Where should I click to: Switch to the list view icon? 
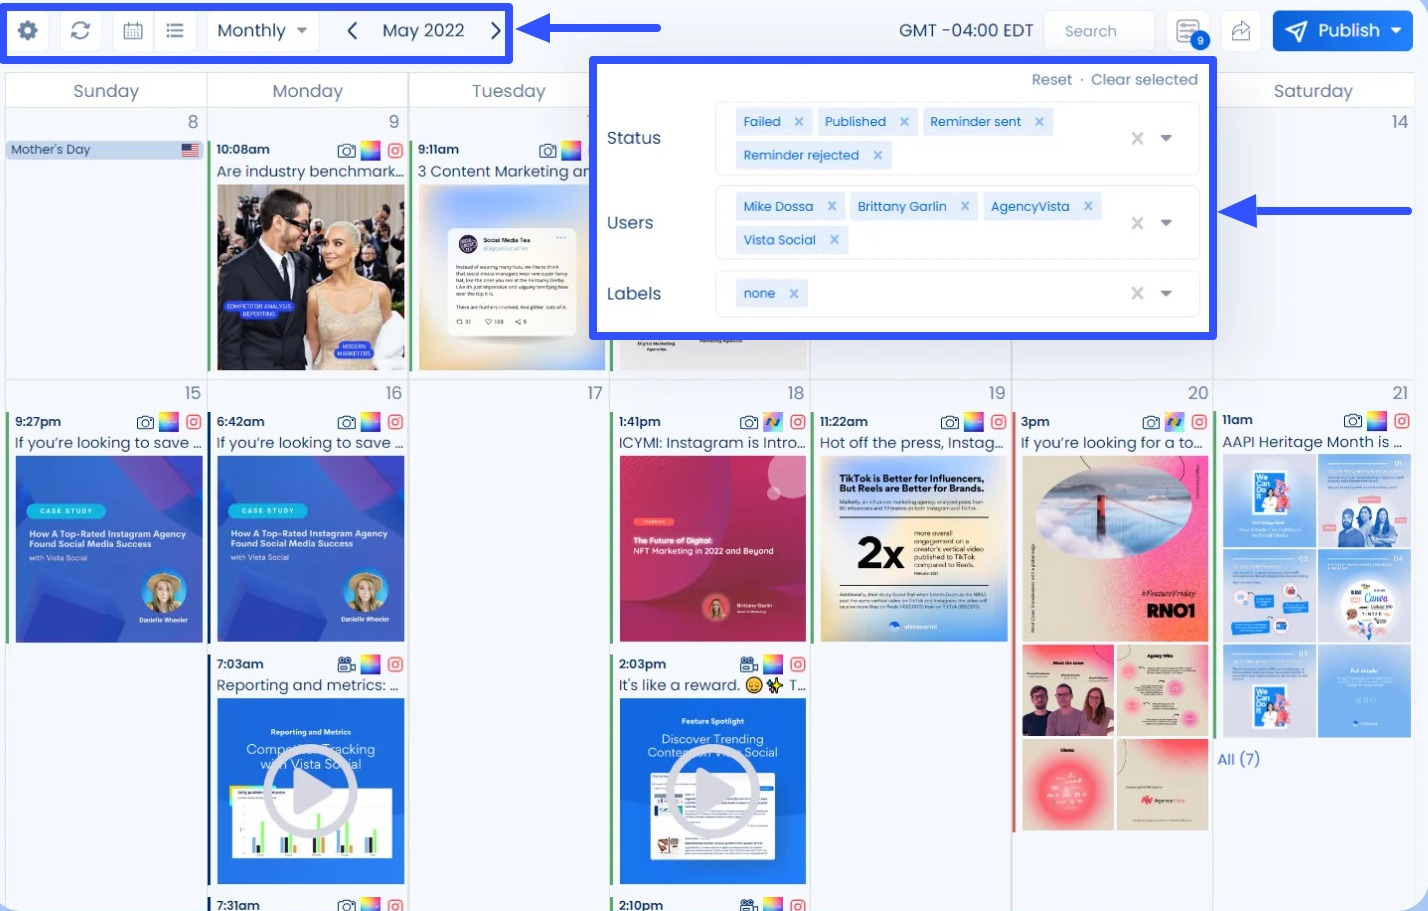174,30
